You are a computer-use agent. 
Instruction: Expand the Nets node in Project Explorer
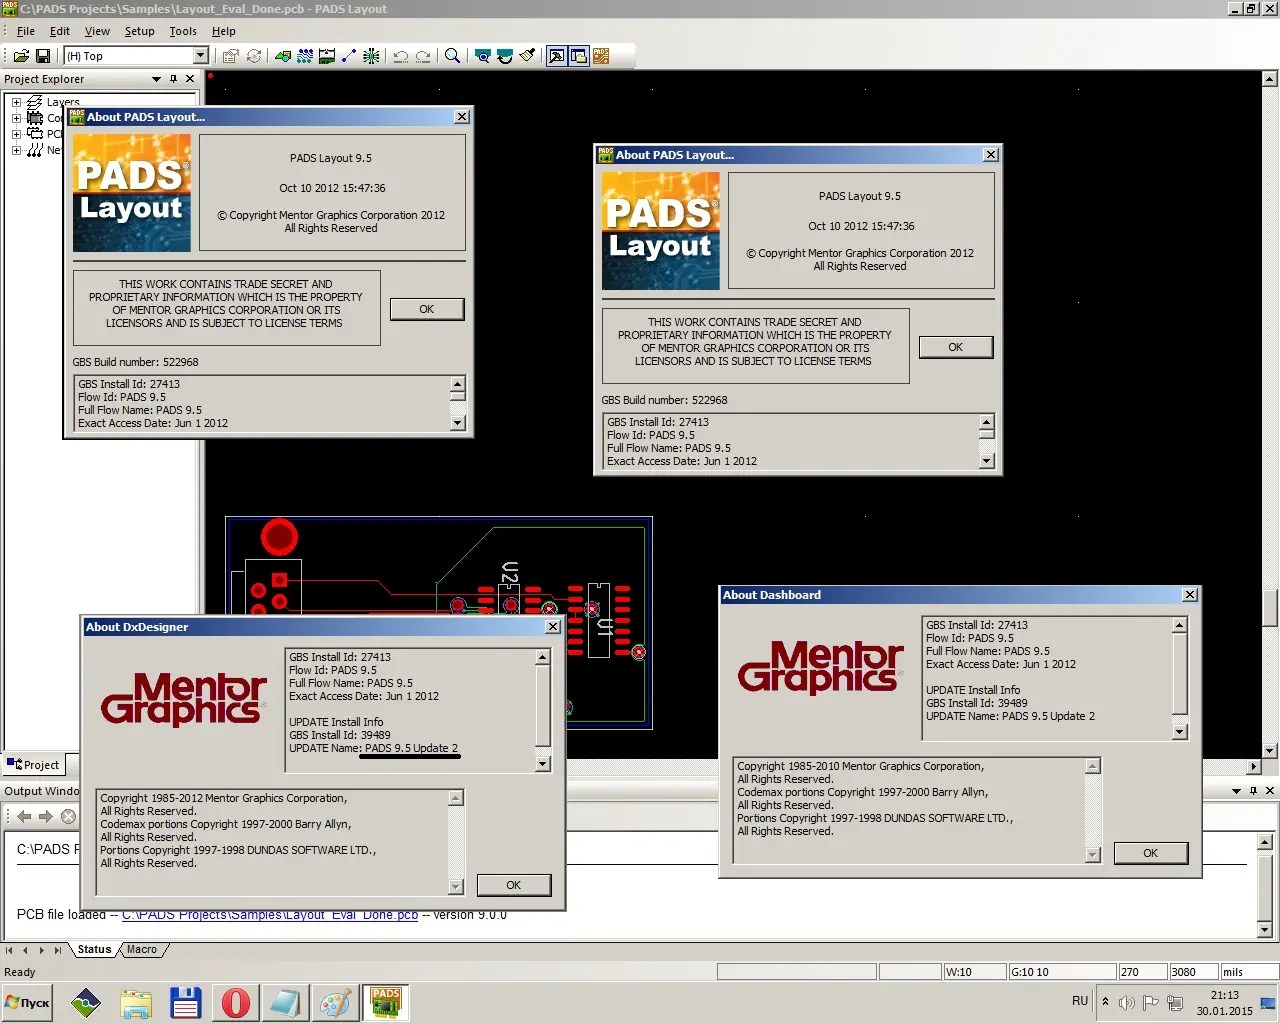[x=18, y=150]
